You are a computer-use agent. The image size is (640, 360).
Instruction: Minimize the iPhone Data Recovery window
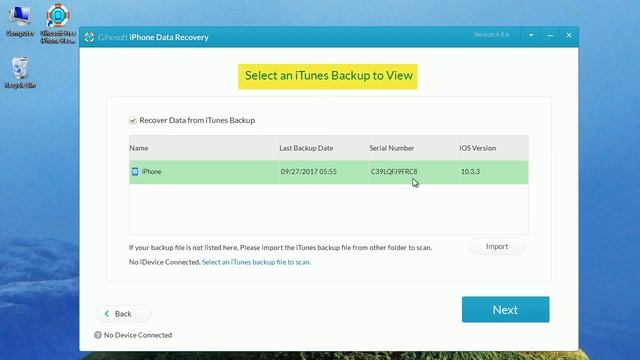550,36
